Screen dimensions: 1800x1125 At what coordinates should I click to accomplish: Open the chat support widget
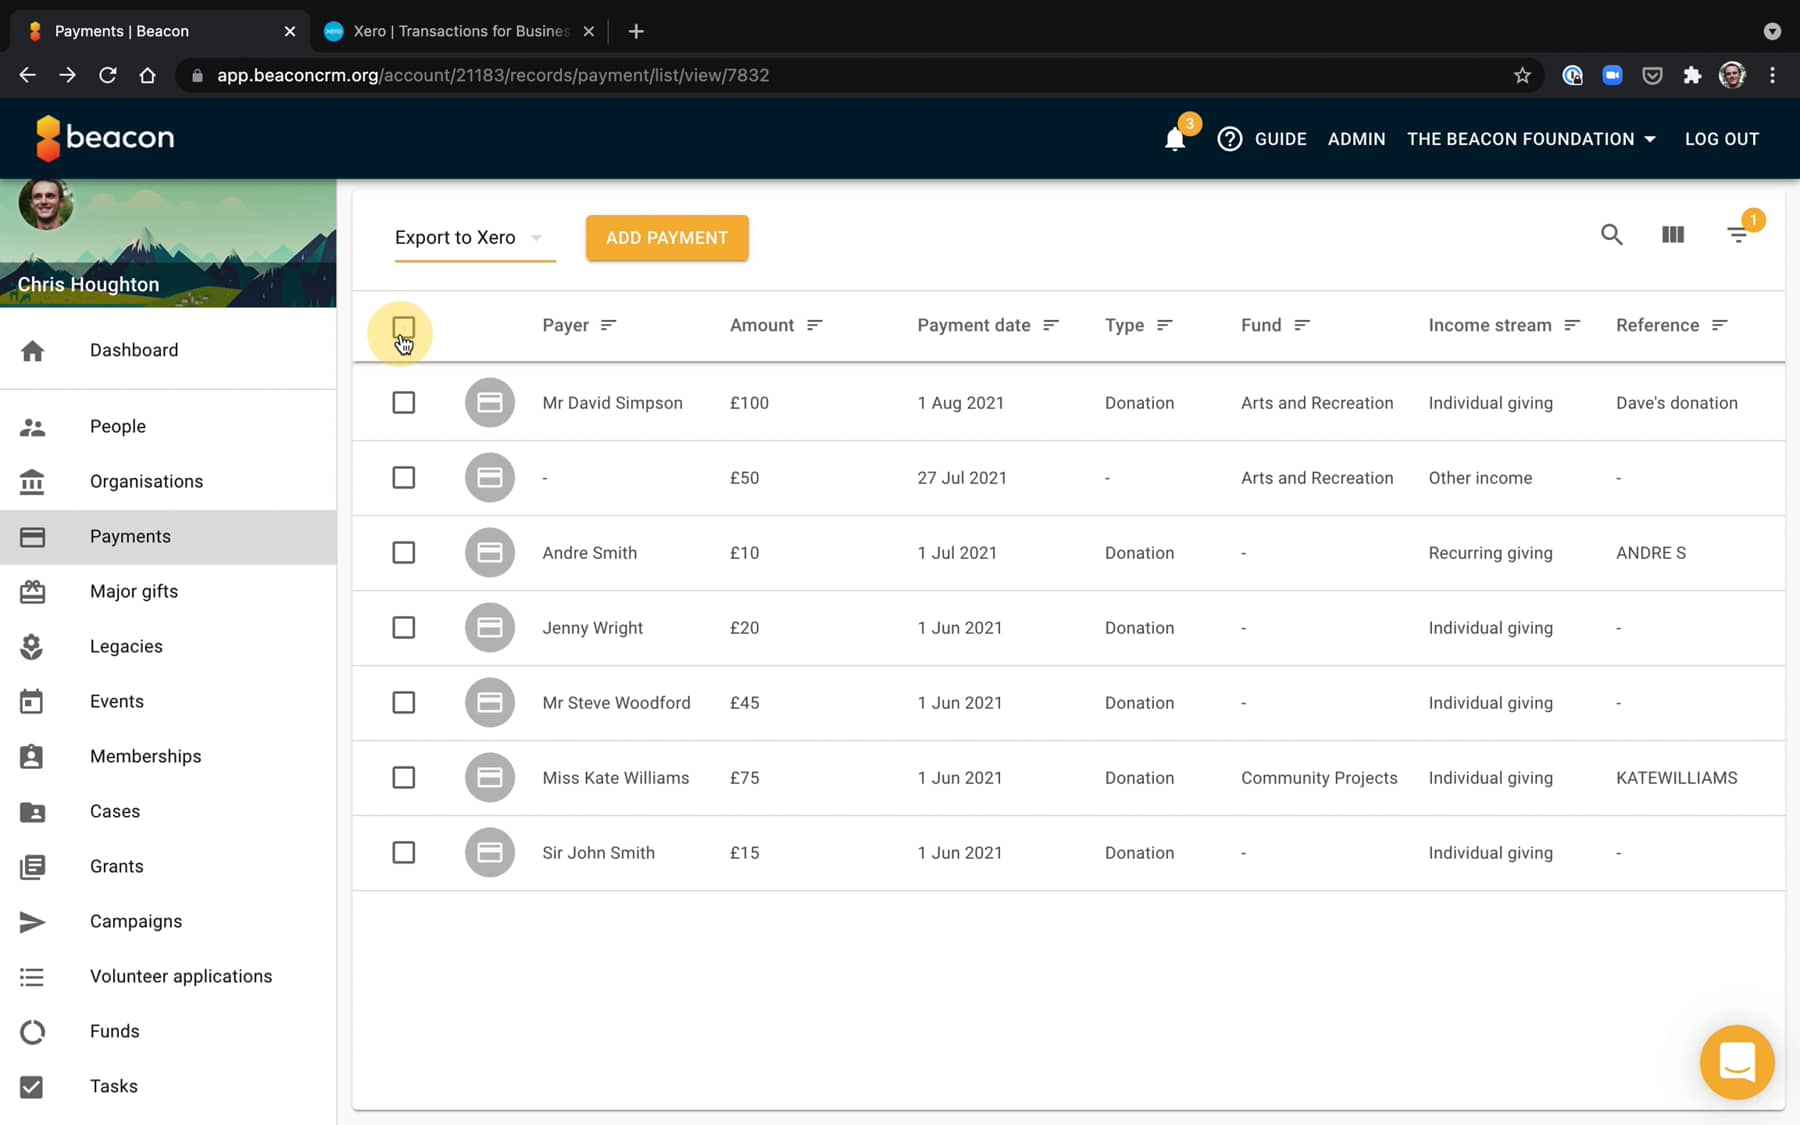coord(1737,1062)
